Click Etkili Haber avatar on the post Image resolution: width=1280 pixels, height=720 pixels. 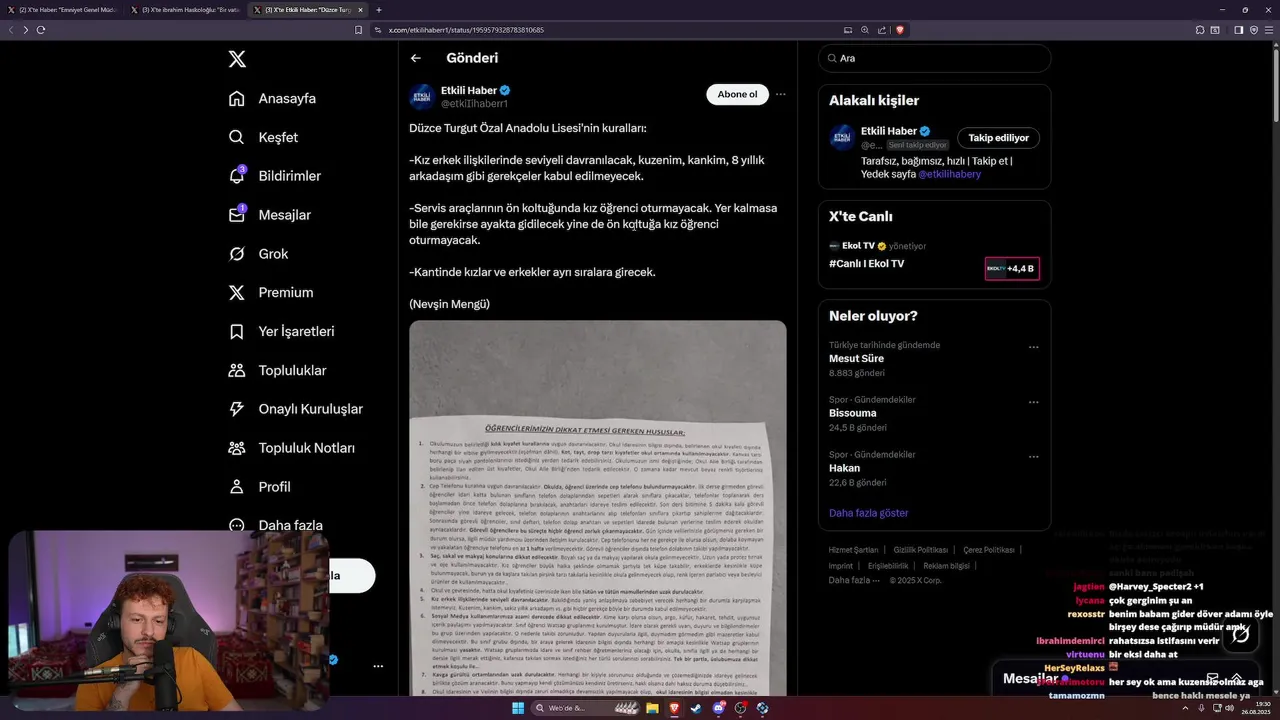(x=422, y=96)
